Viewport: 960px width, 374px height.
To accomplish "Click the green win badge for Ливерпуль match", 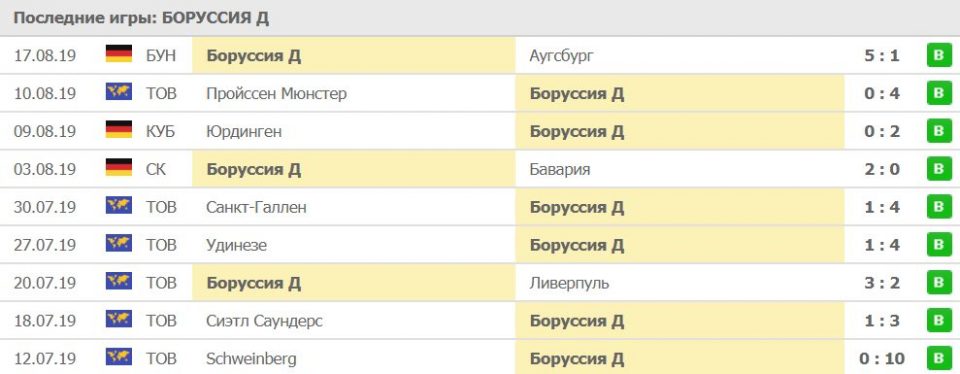I will [x=939, y=283].
